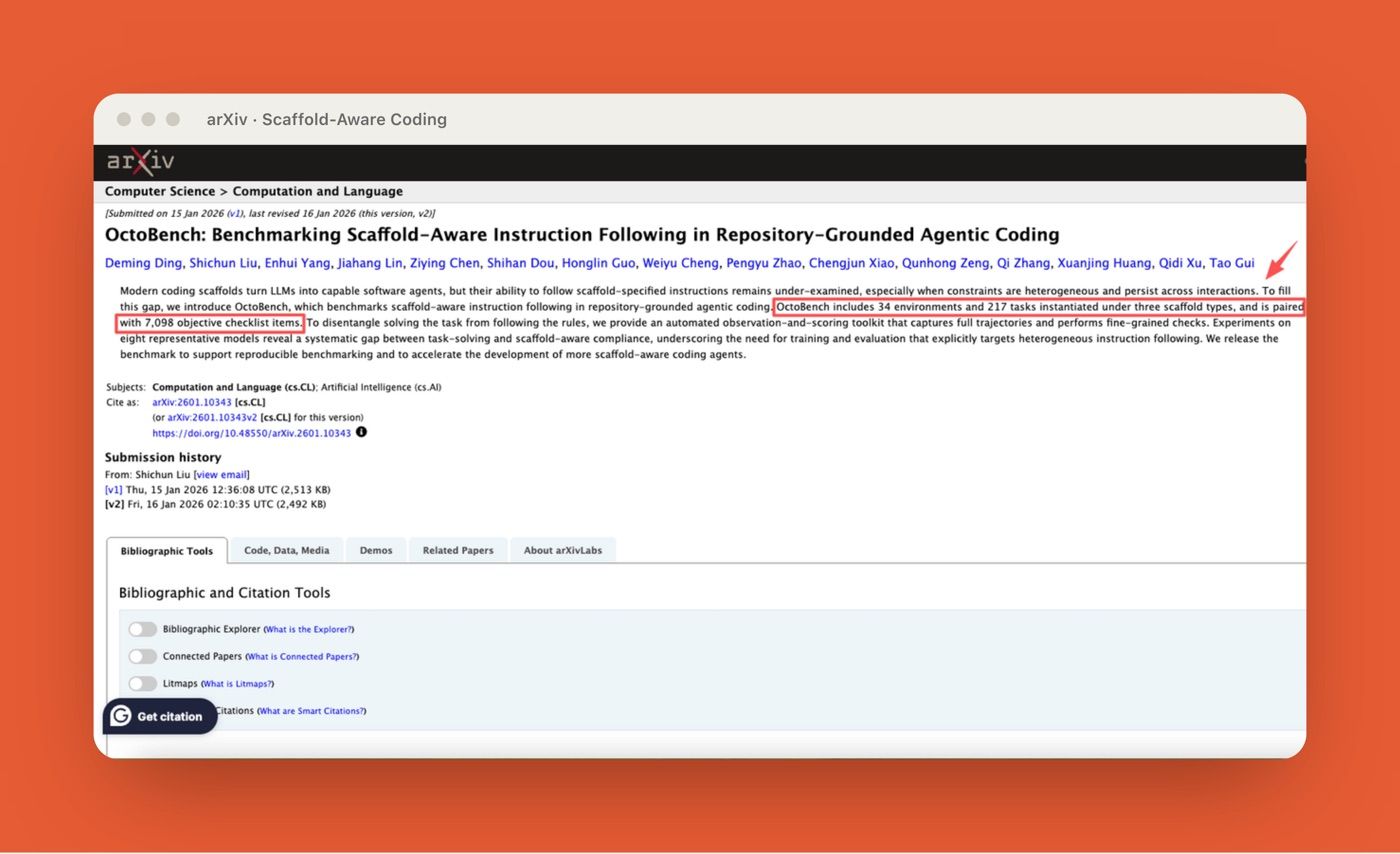
Task: Click the view email link
Action: [221, 474]
